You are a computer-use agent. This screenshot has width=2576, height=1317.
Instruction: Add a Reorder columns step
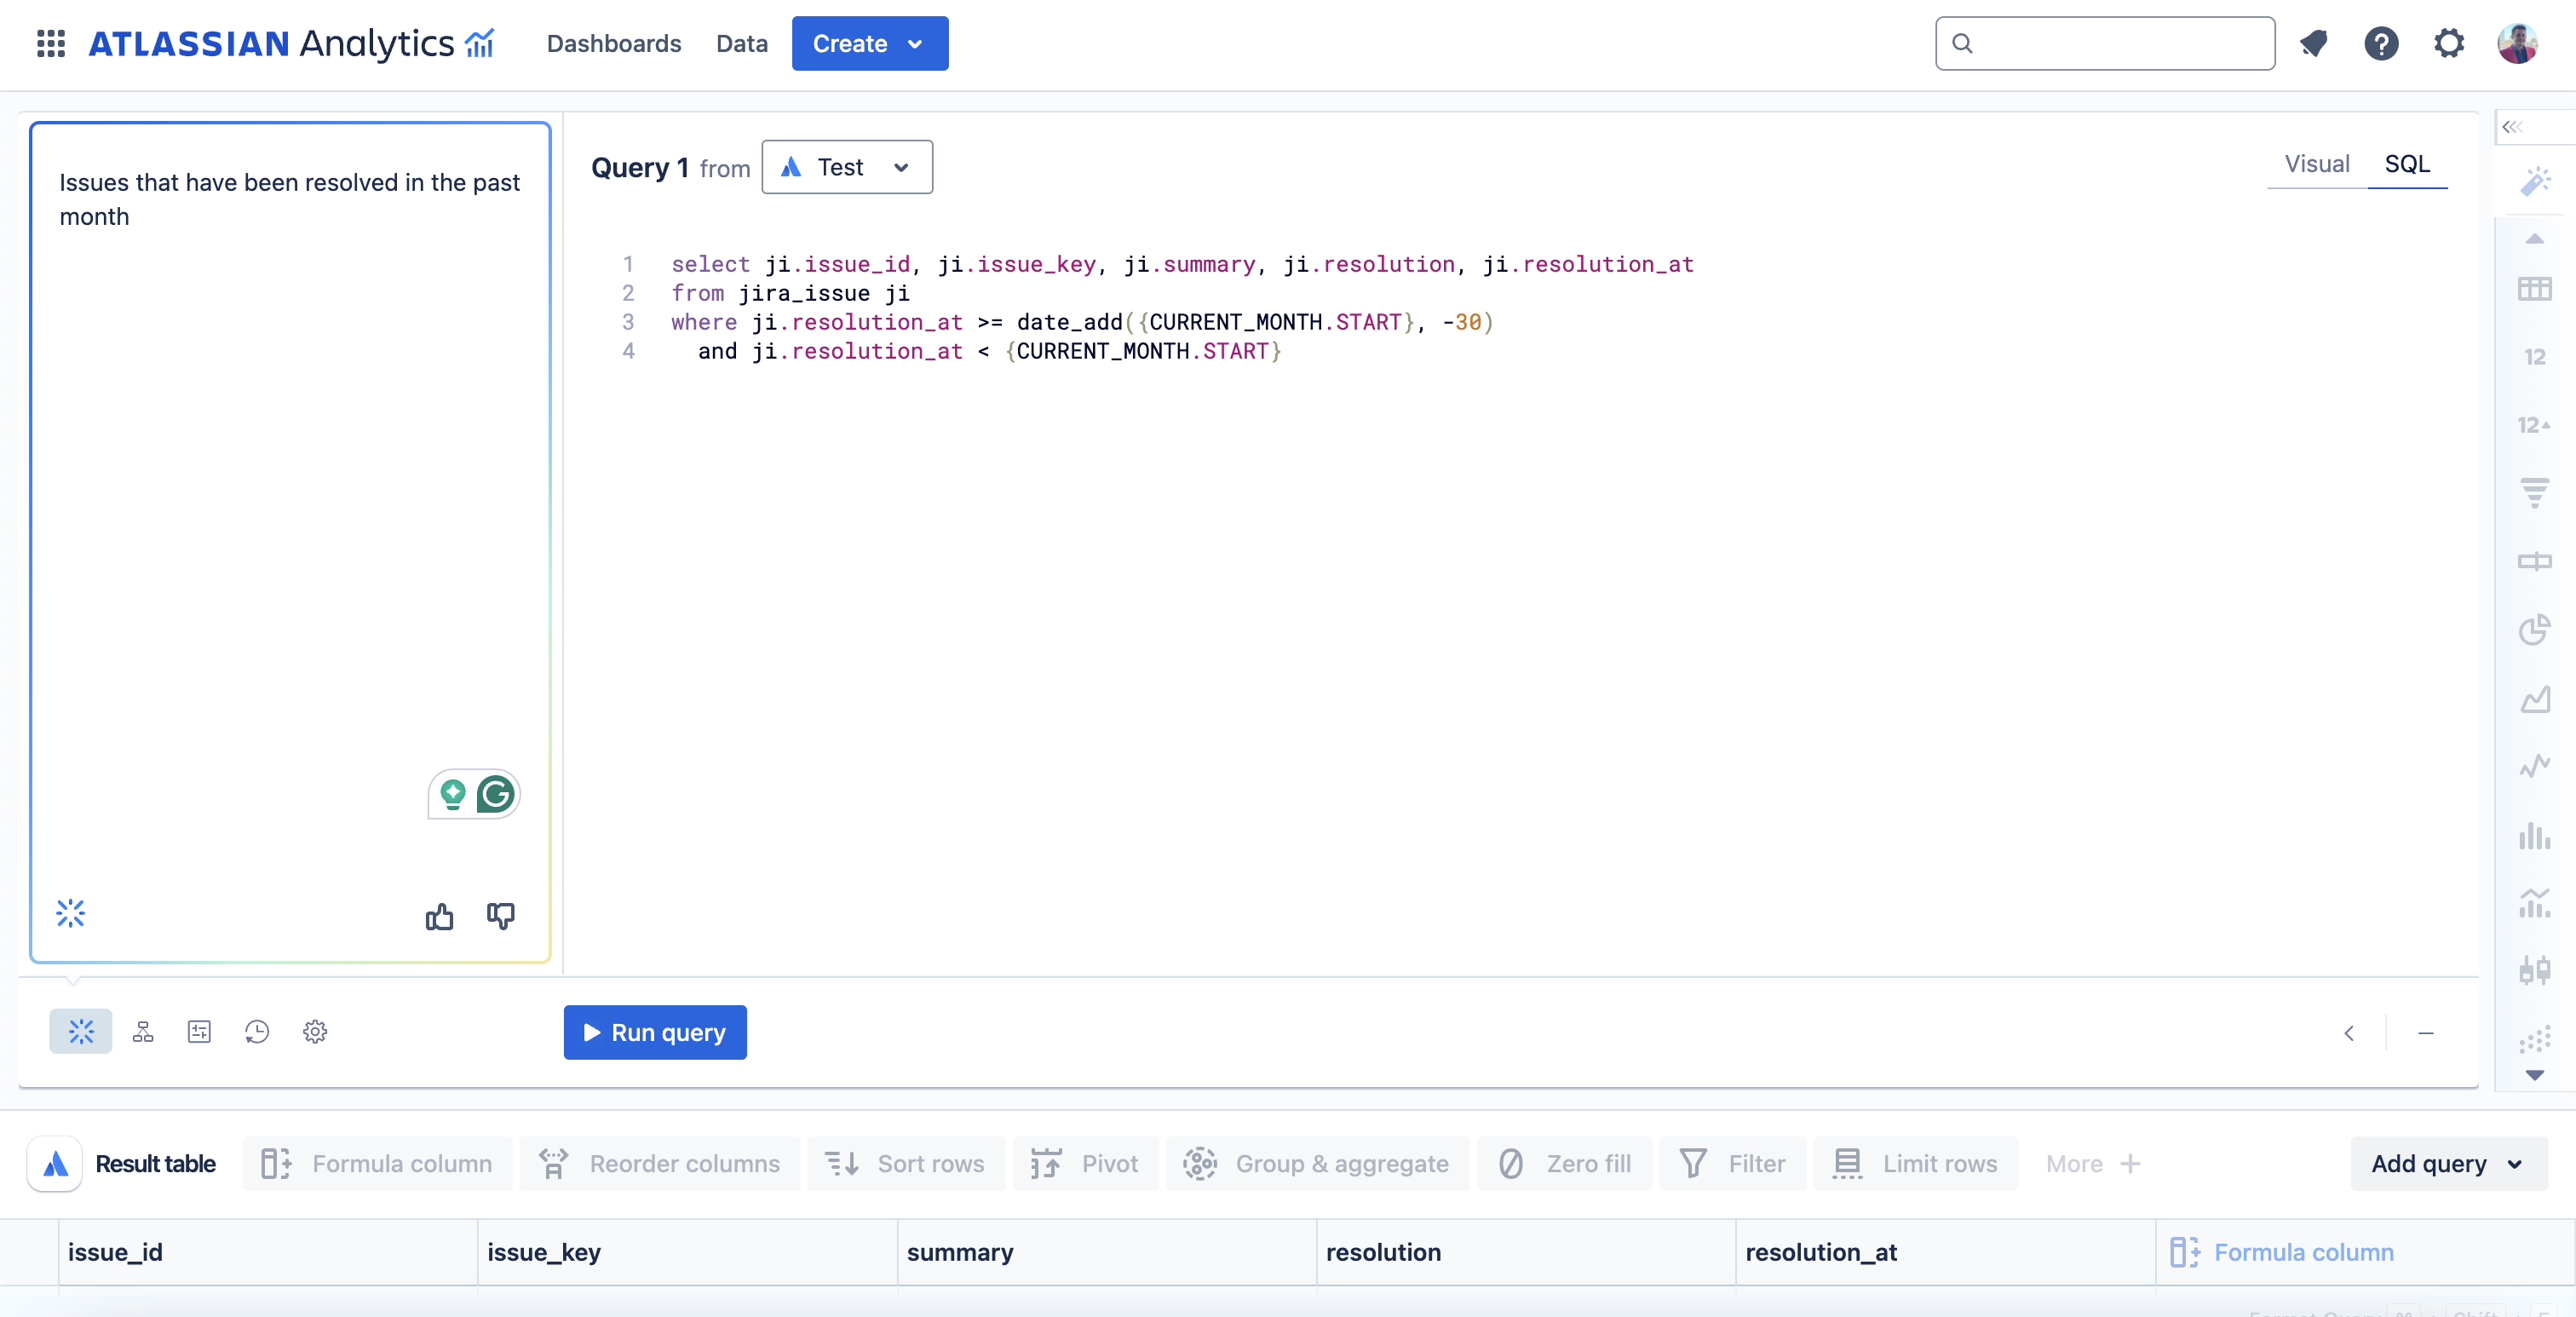click(660, 1163)
